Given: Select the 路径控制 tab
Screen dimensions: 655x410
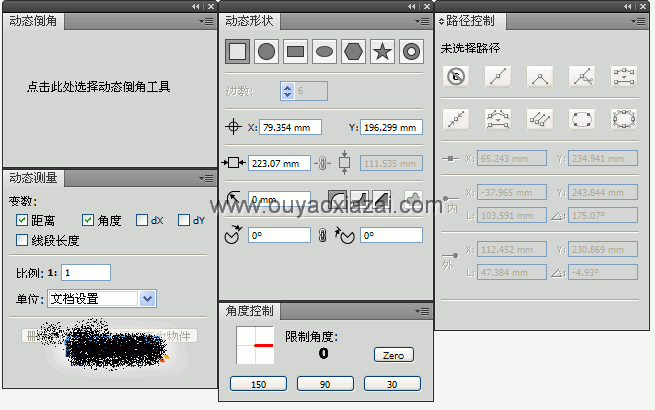Looking at the screenshot, I should point(470,21).
